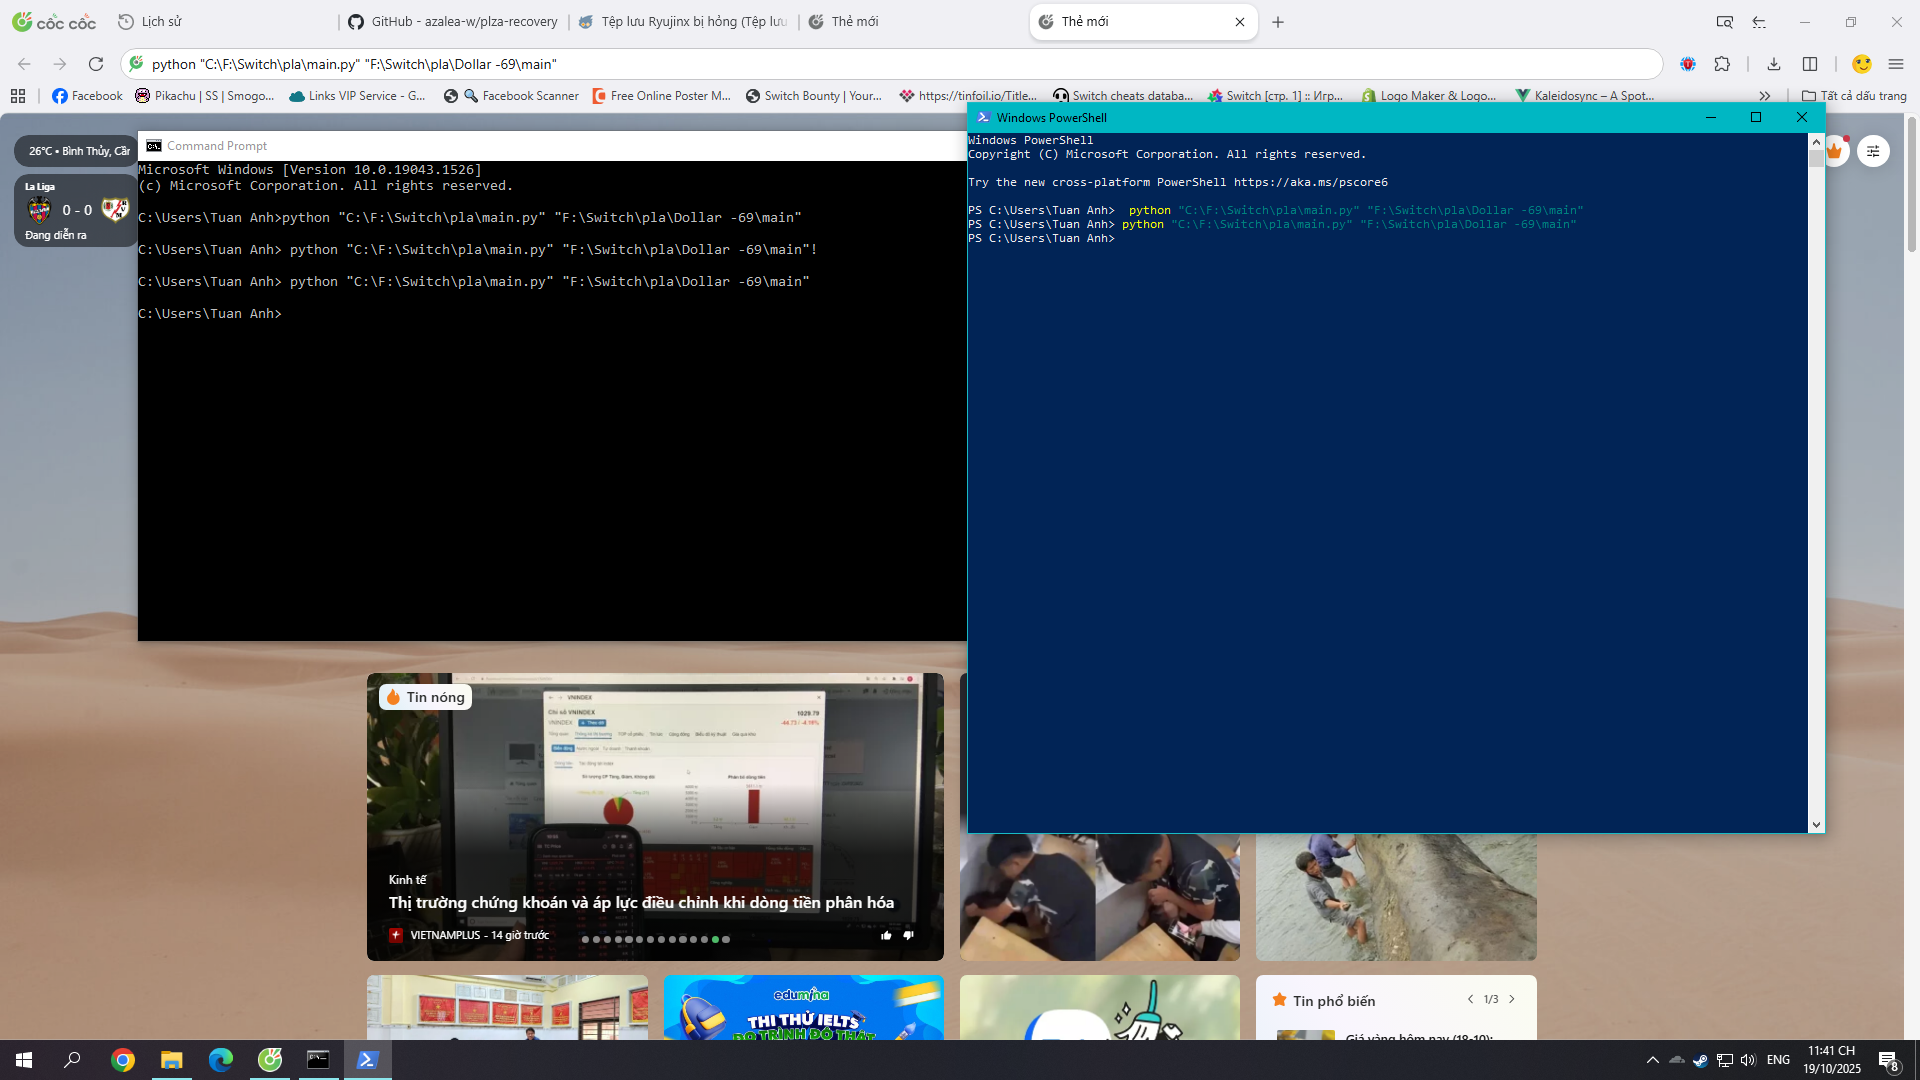Open the Switch Bounty bookmark
1920x1080 pixels.
[814, 96]
